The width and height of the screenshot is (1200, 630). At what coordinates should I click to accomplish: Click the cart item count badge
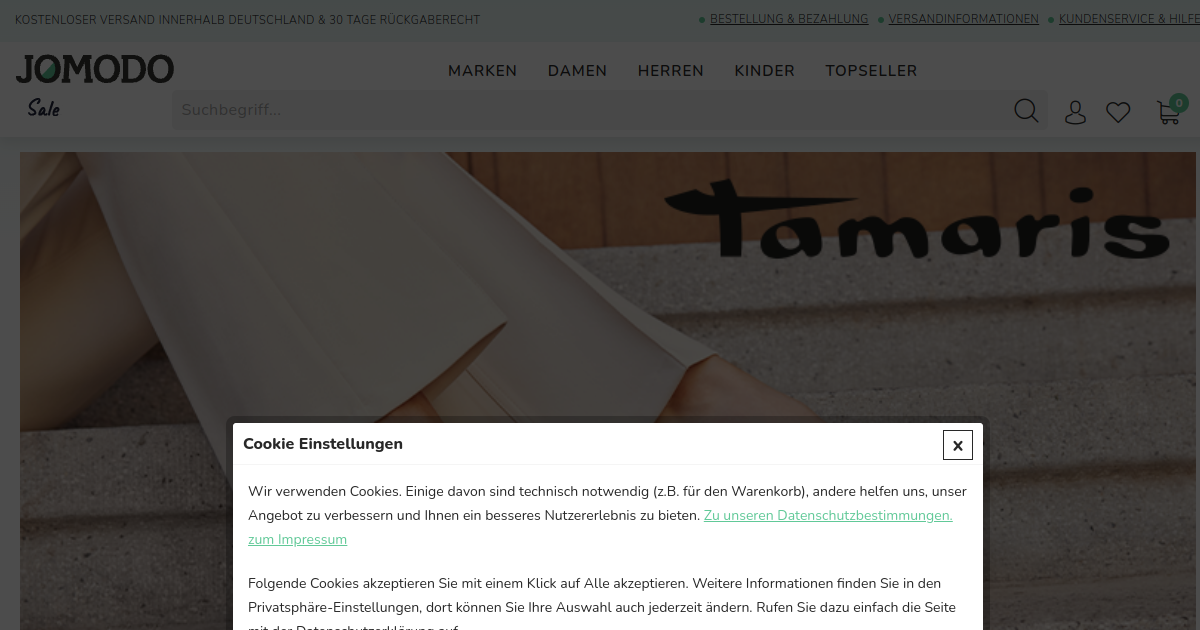pos(1179,102)
